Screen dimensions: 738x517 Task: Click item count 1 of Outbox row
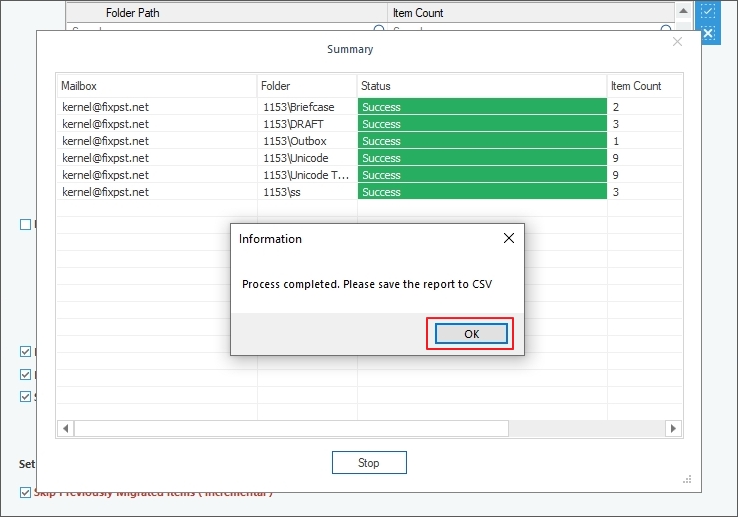pos(616,141)
